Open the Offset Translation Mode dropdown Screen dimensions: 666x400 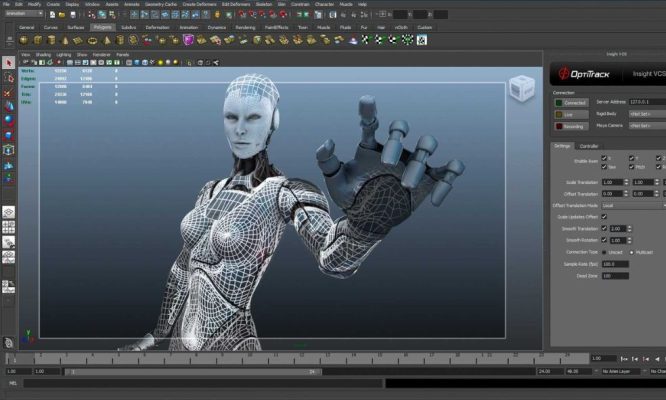634,205
